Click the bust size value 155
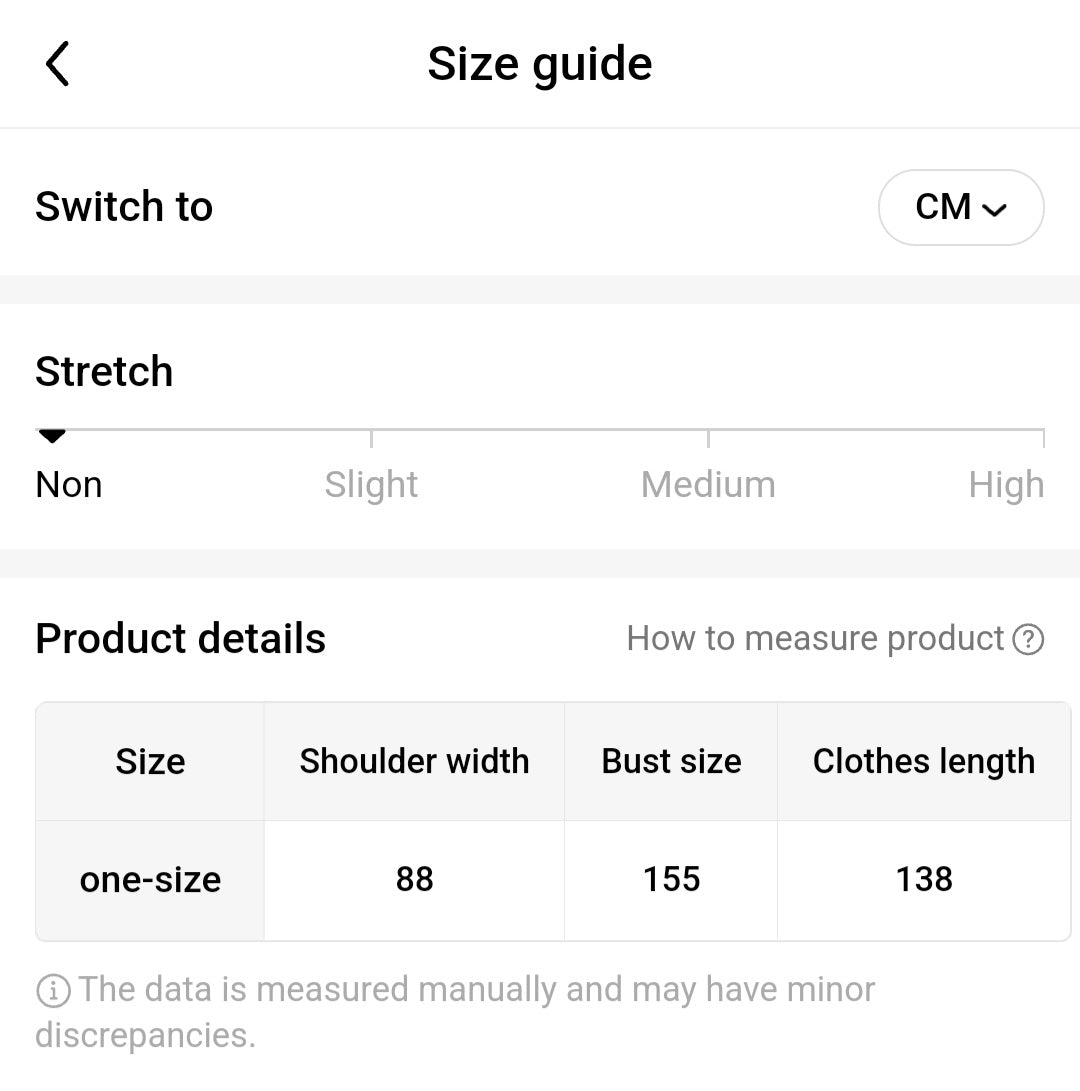The image size is (1080, 1091). (x=671, y=880)
